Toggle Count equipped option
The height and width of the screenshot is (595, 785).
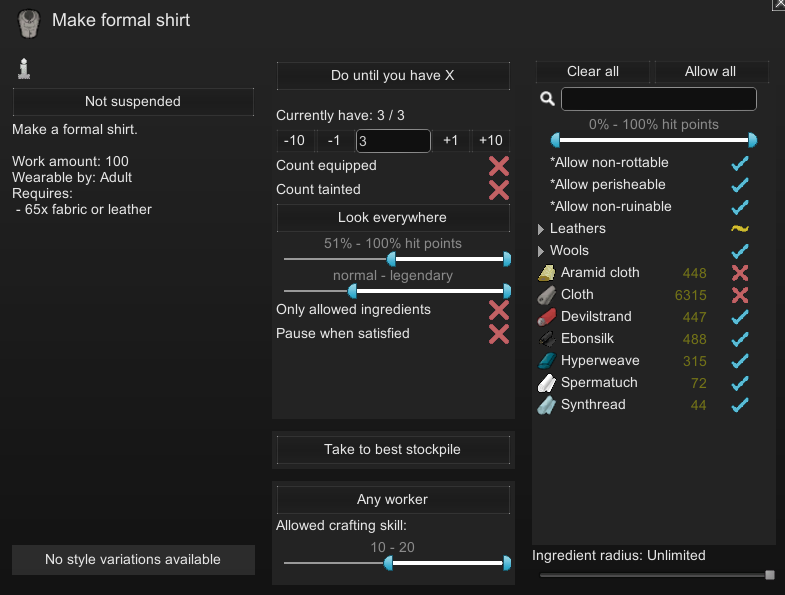click(x=499, y=166)
